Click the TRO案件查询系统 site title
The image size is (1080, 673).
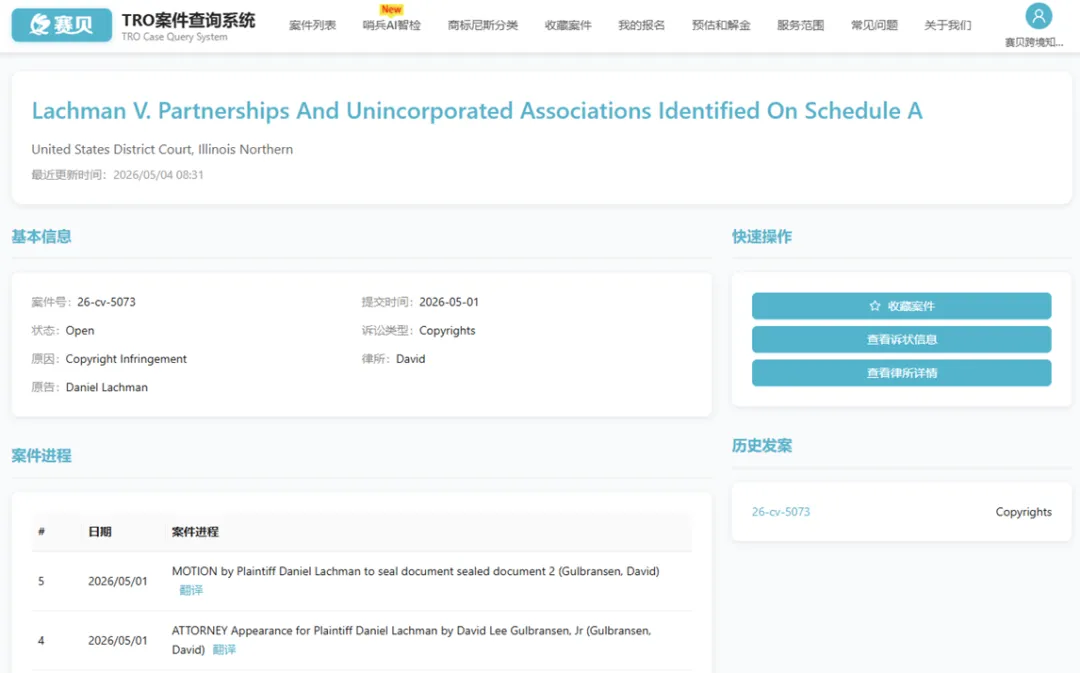click(188, 21)
